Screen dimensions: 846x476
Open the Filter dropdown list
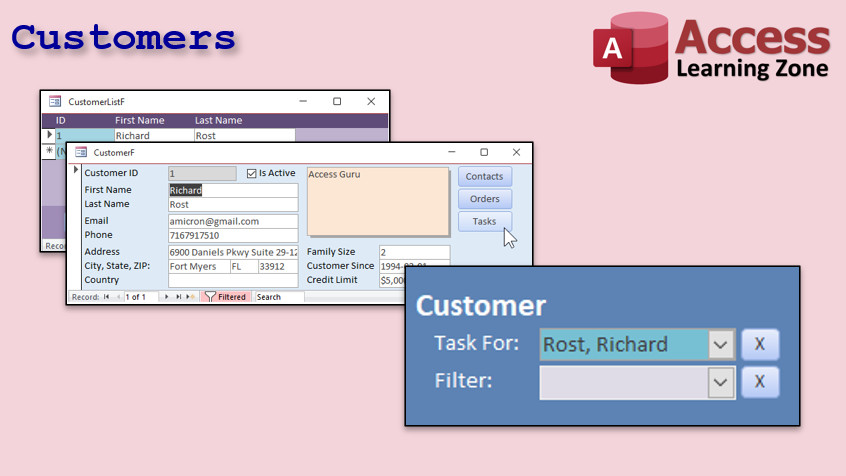click(x=720, y=382)
